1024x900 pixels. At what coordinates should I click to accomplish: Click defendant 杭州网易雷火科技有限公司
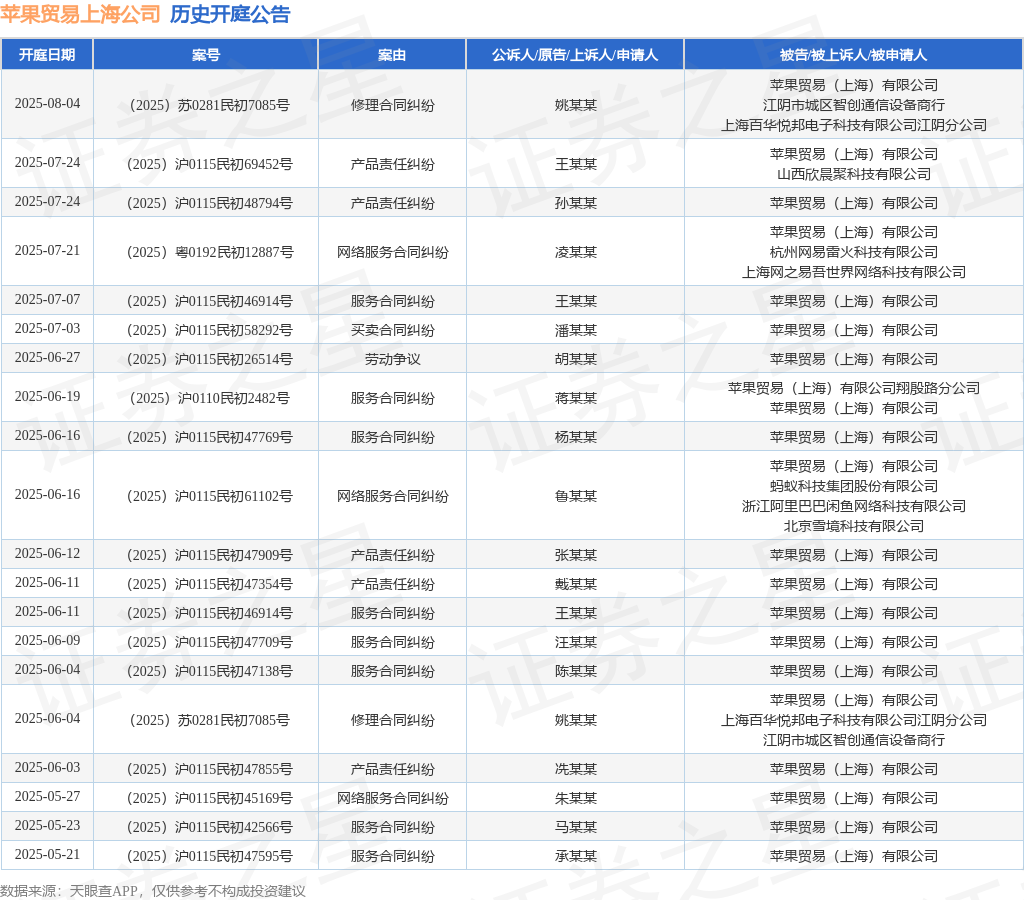coord(854,252)
